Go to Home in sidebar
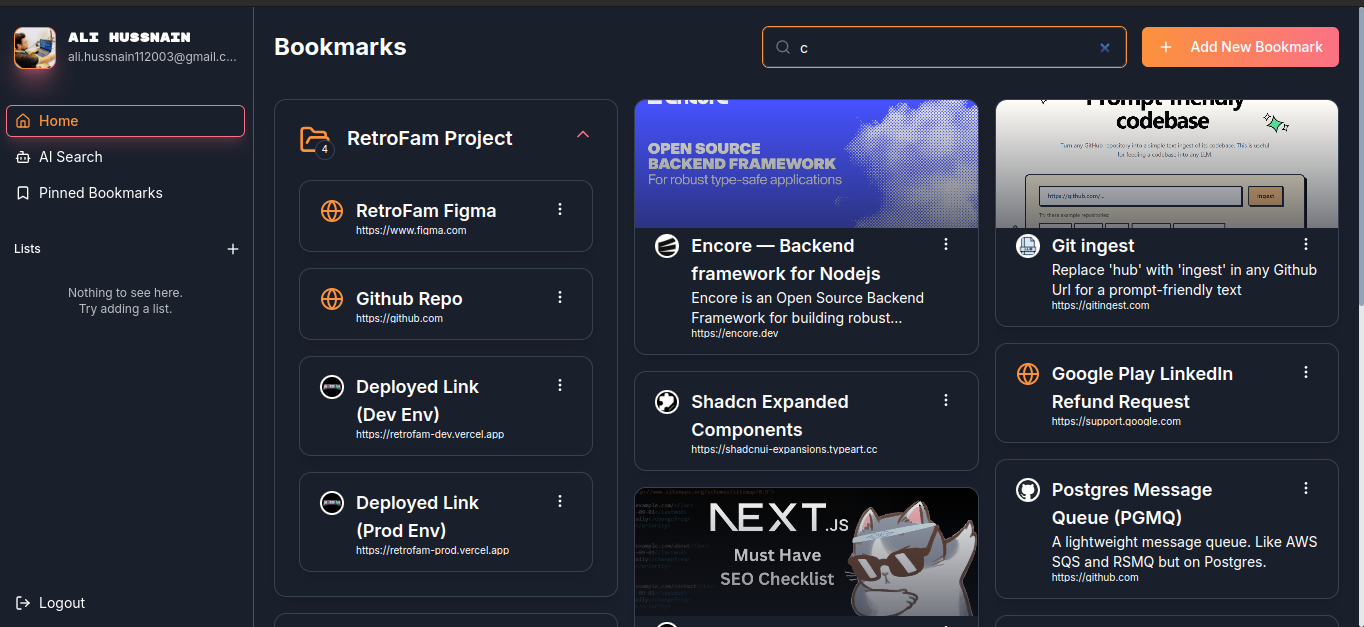Screen dimensions: 1364x627 tap(125, 121)
